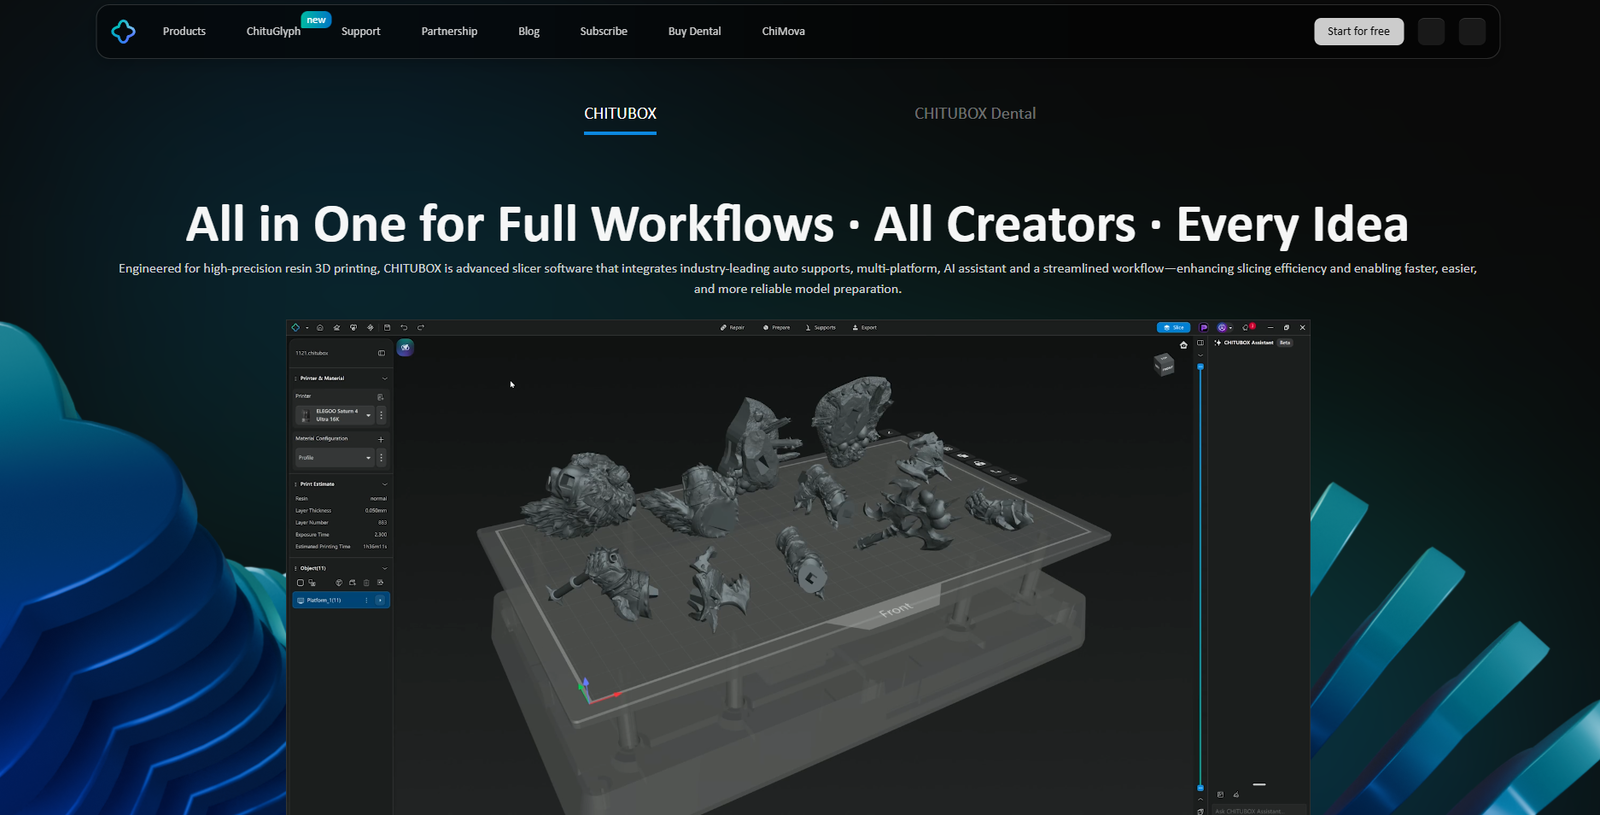Tick the select-all checkbox in the Object toolbar
Screen dimensions: 1600x815
point(300,583)
